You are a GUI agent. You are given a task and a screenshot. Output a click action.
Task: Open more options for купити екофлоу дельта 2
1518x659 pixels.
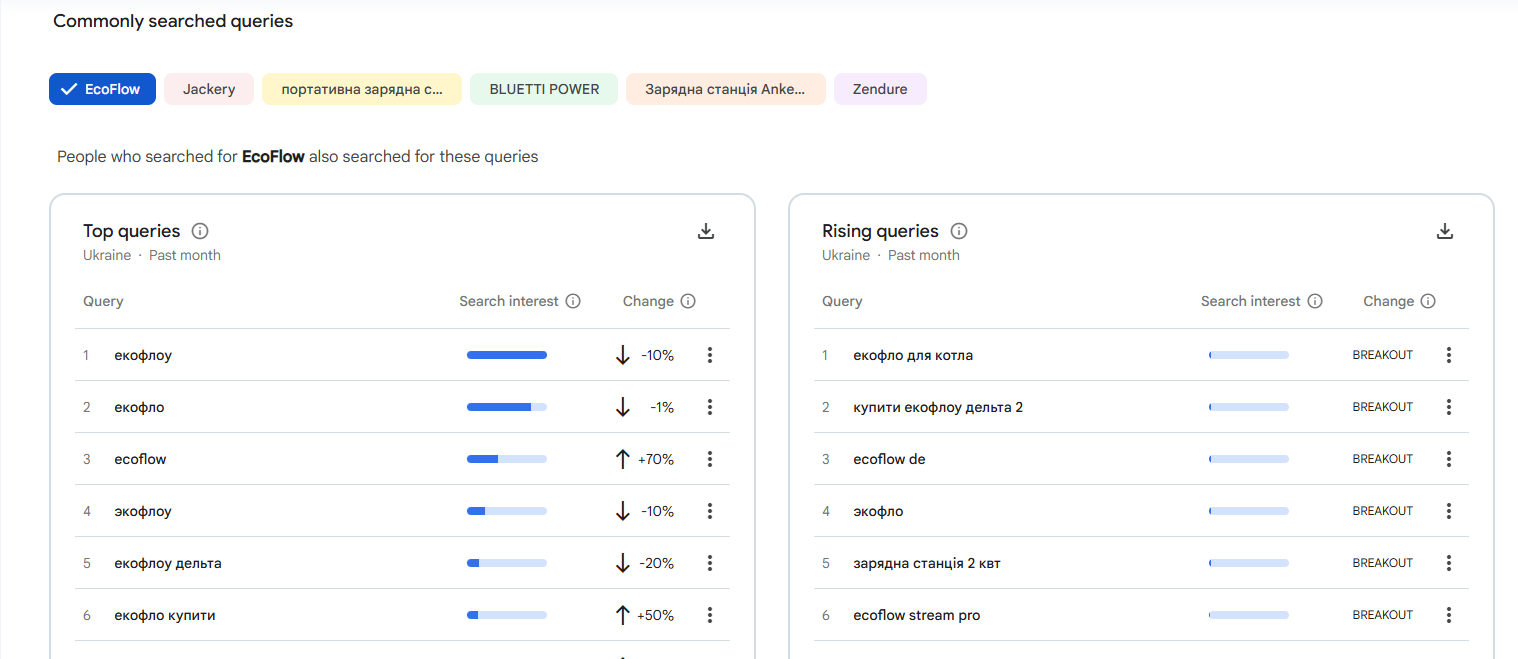1449,407
